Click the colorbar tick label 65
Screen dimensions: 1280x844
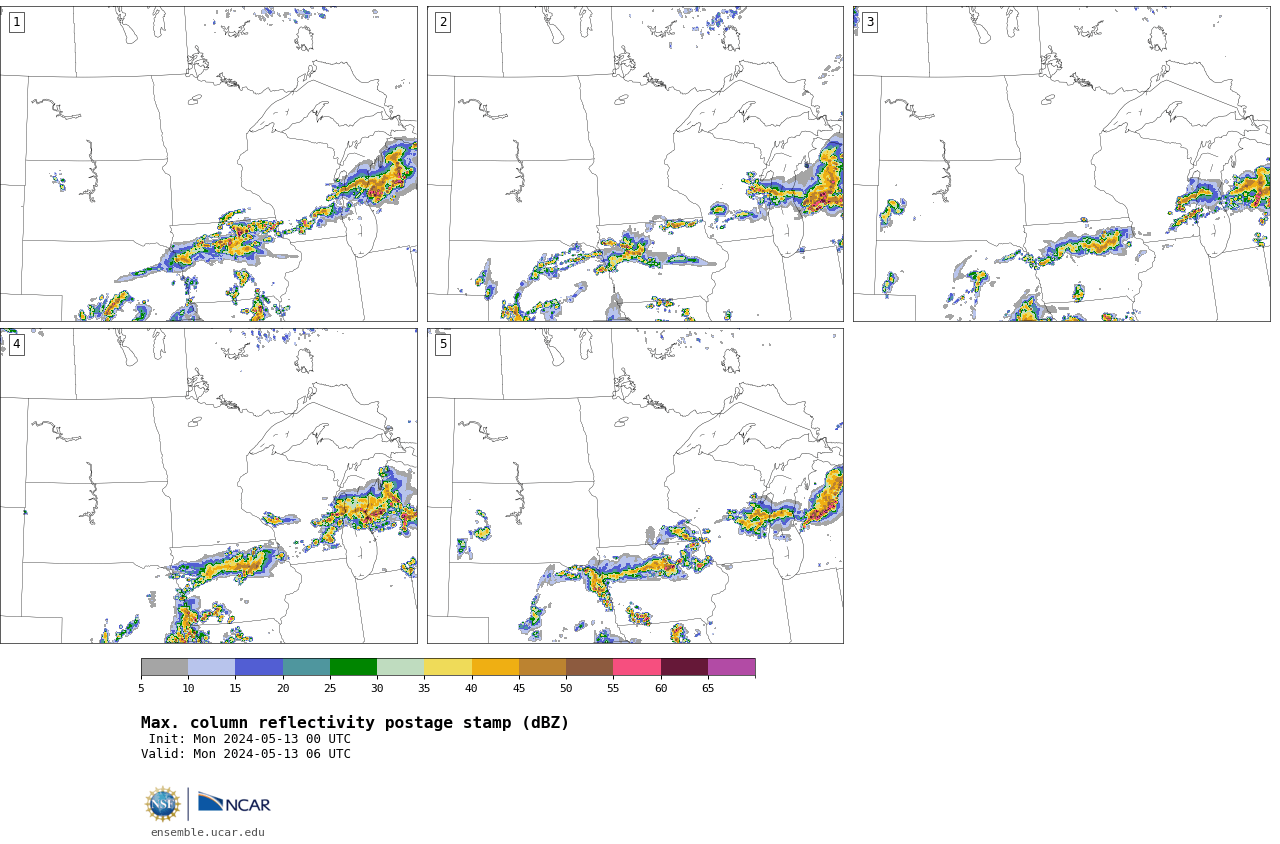[708, 688]
